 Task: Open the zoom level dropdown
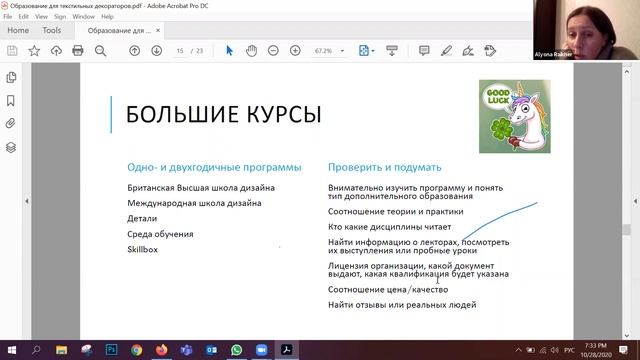(x=342, y=51)
